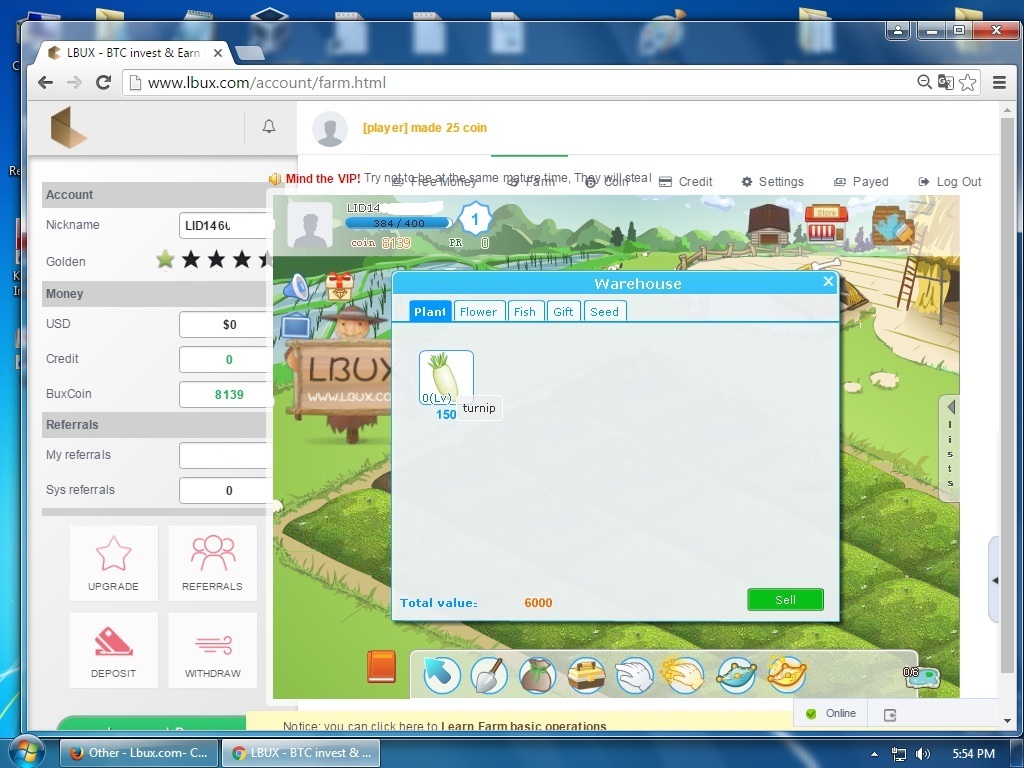Open the gift box icon
Screen dimensions: 1024x768
pos(340,286)
